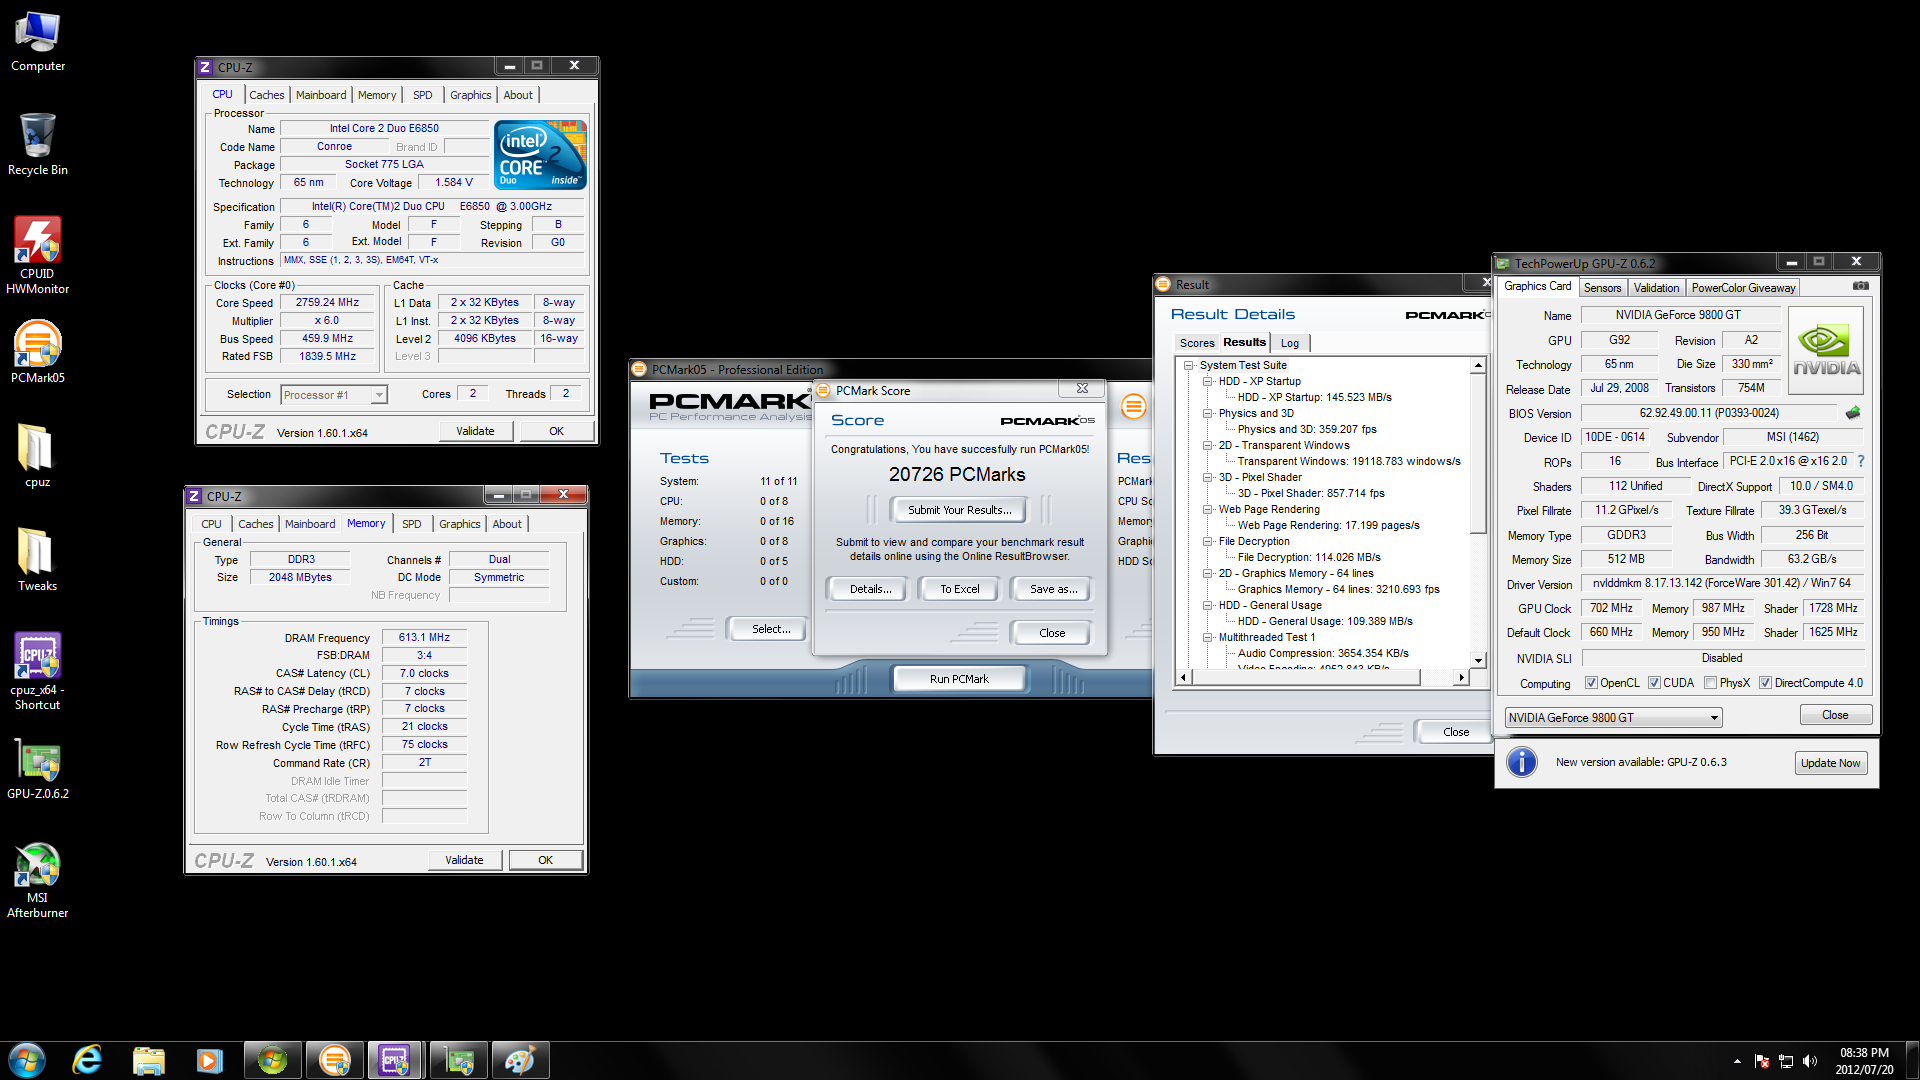Click the BIOS save chip icon in GPU-Z
The height and width of the screenshot is (1080, 1920).
click(x=1853, y=413)
